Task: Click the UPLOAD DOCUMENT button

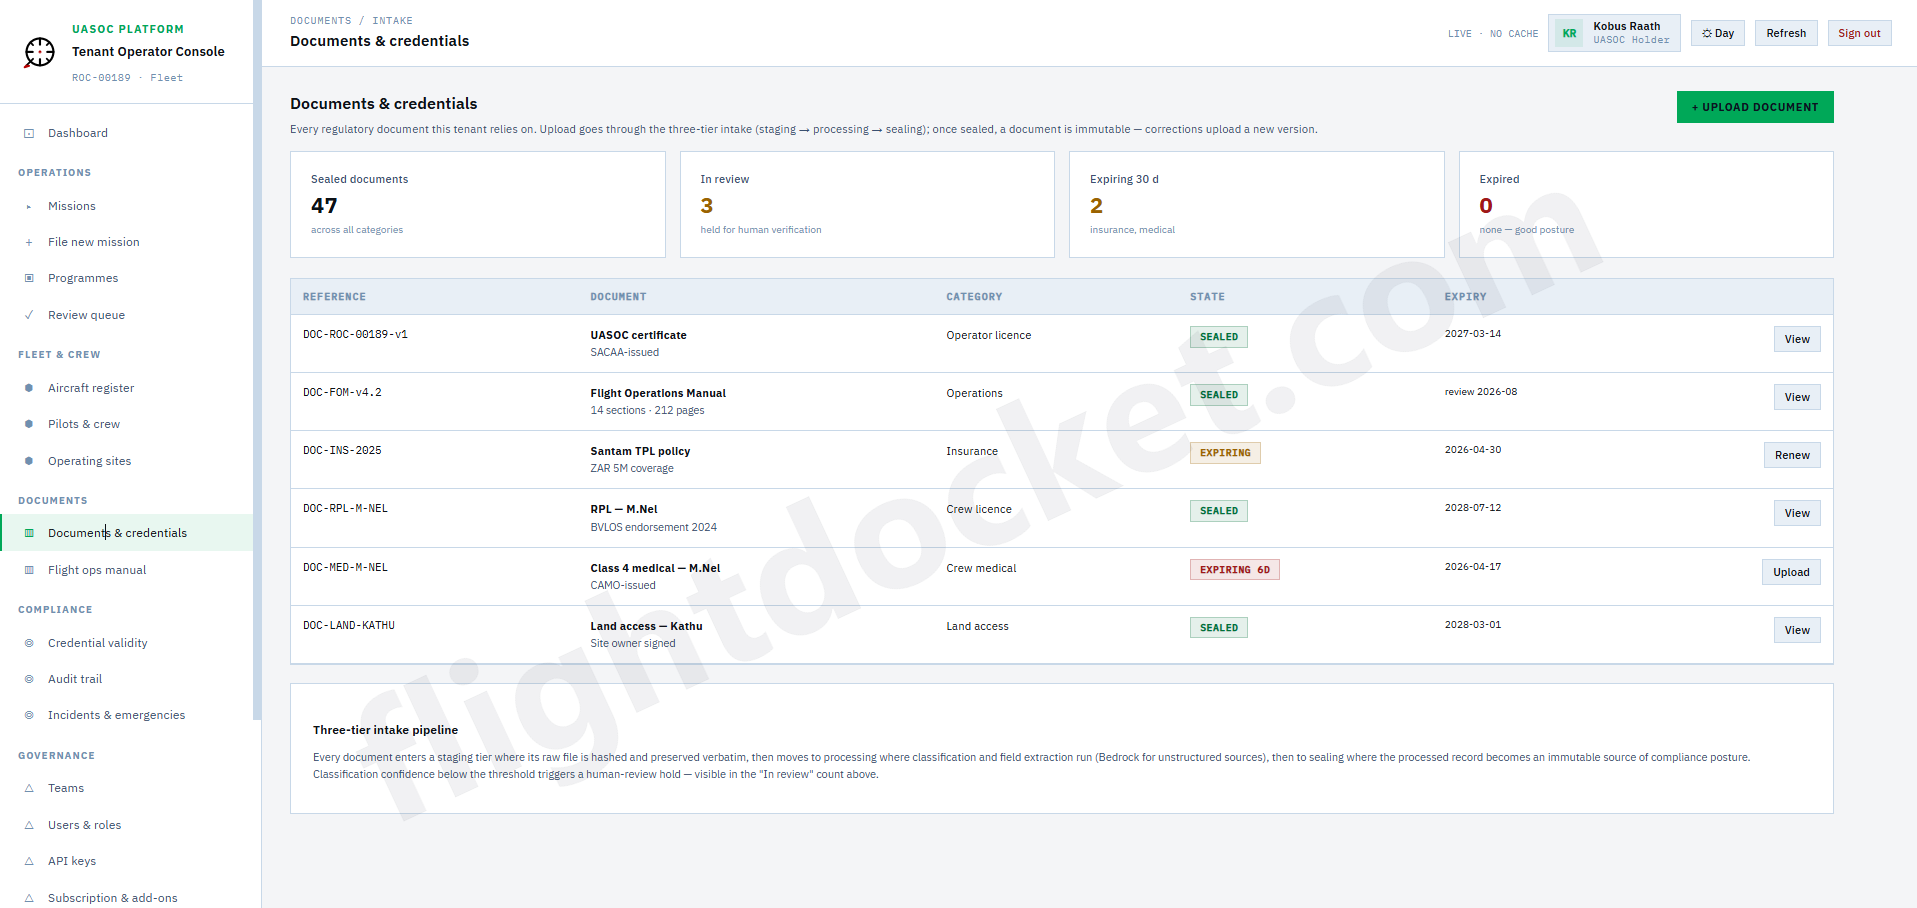Action: pyautogui.click(x=1754, y=107)
